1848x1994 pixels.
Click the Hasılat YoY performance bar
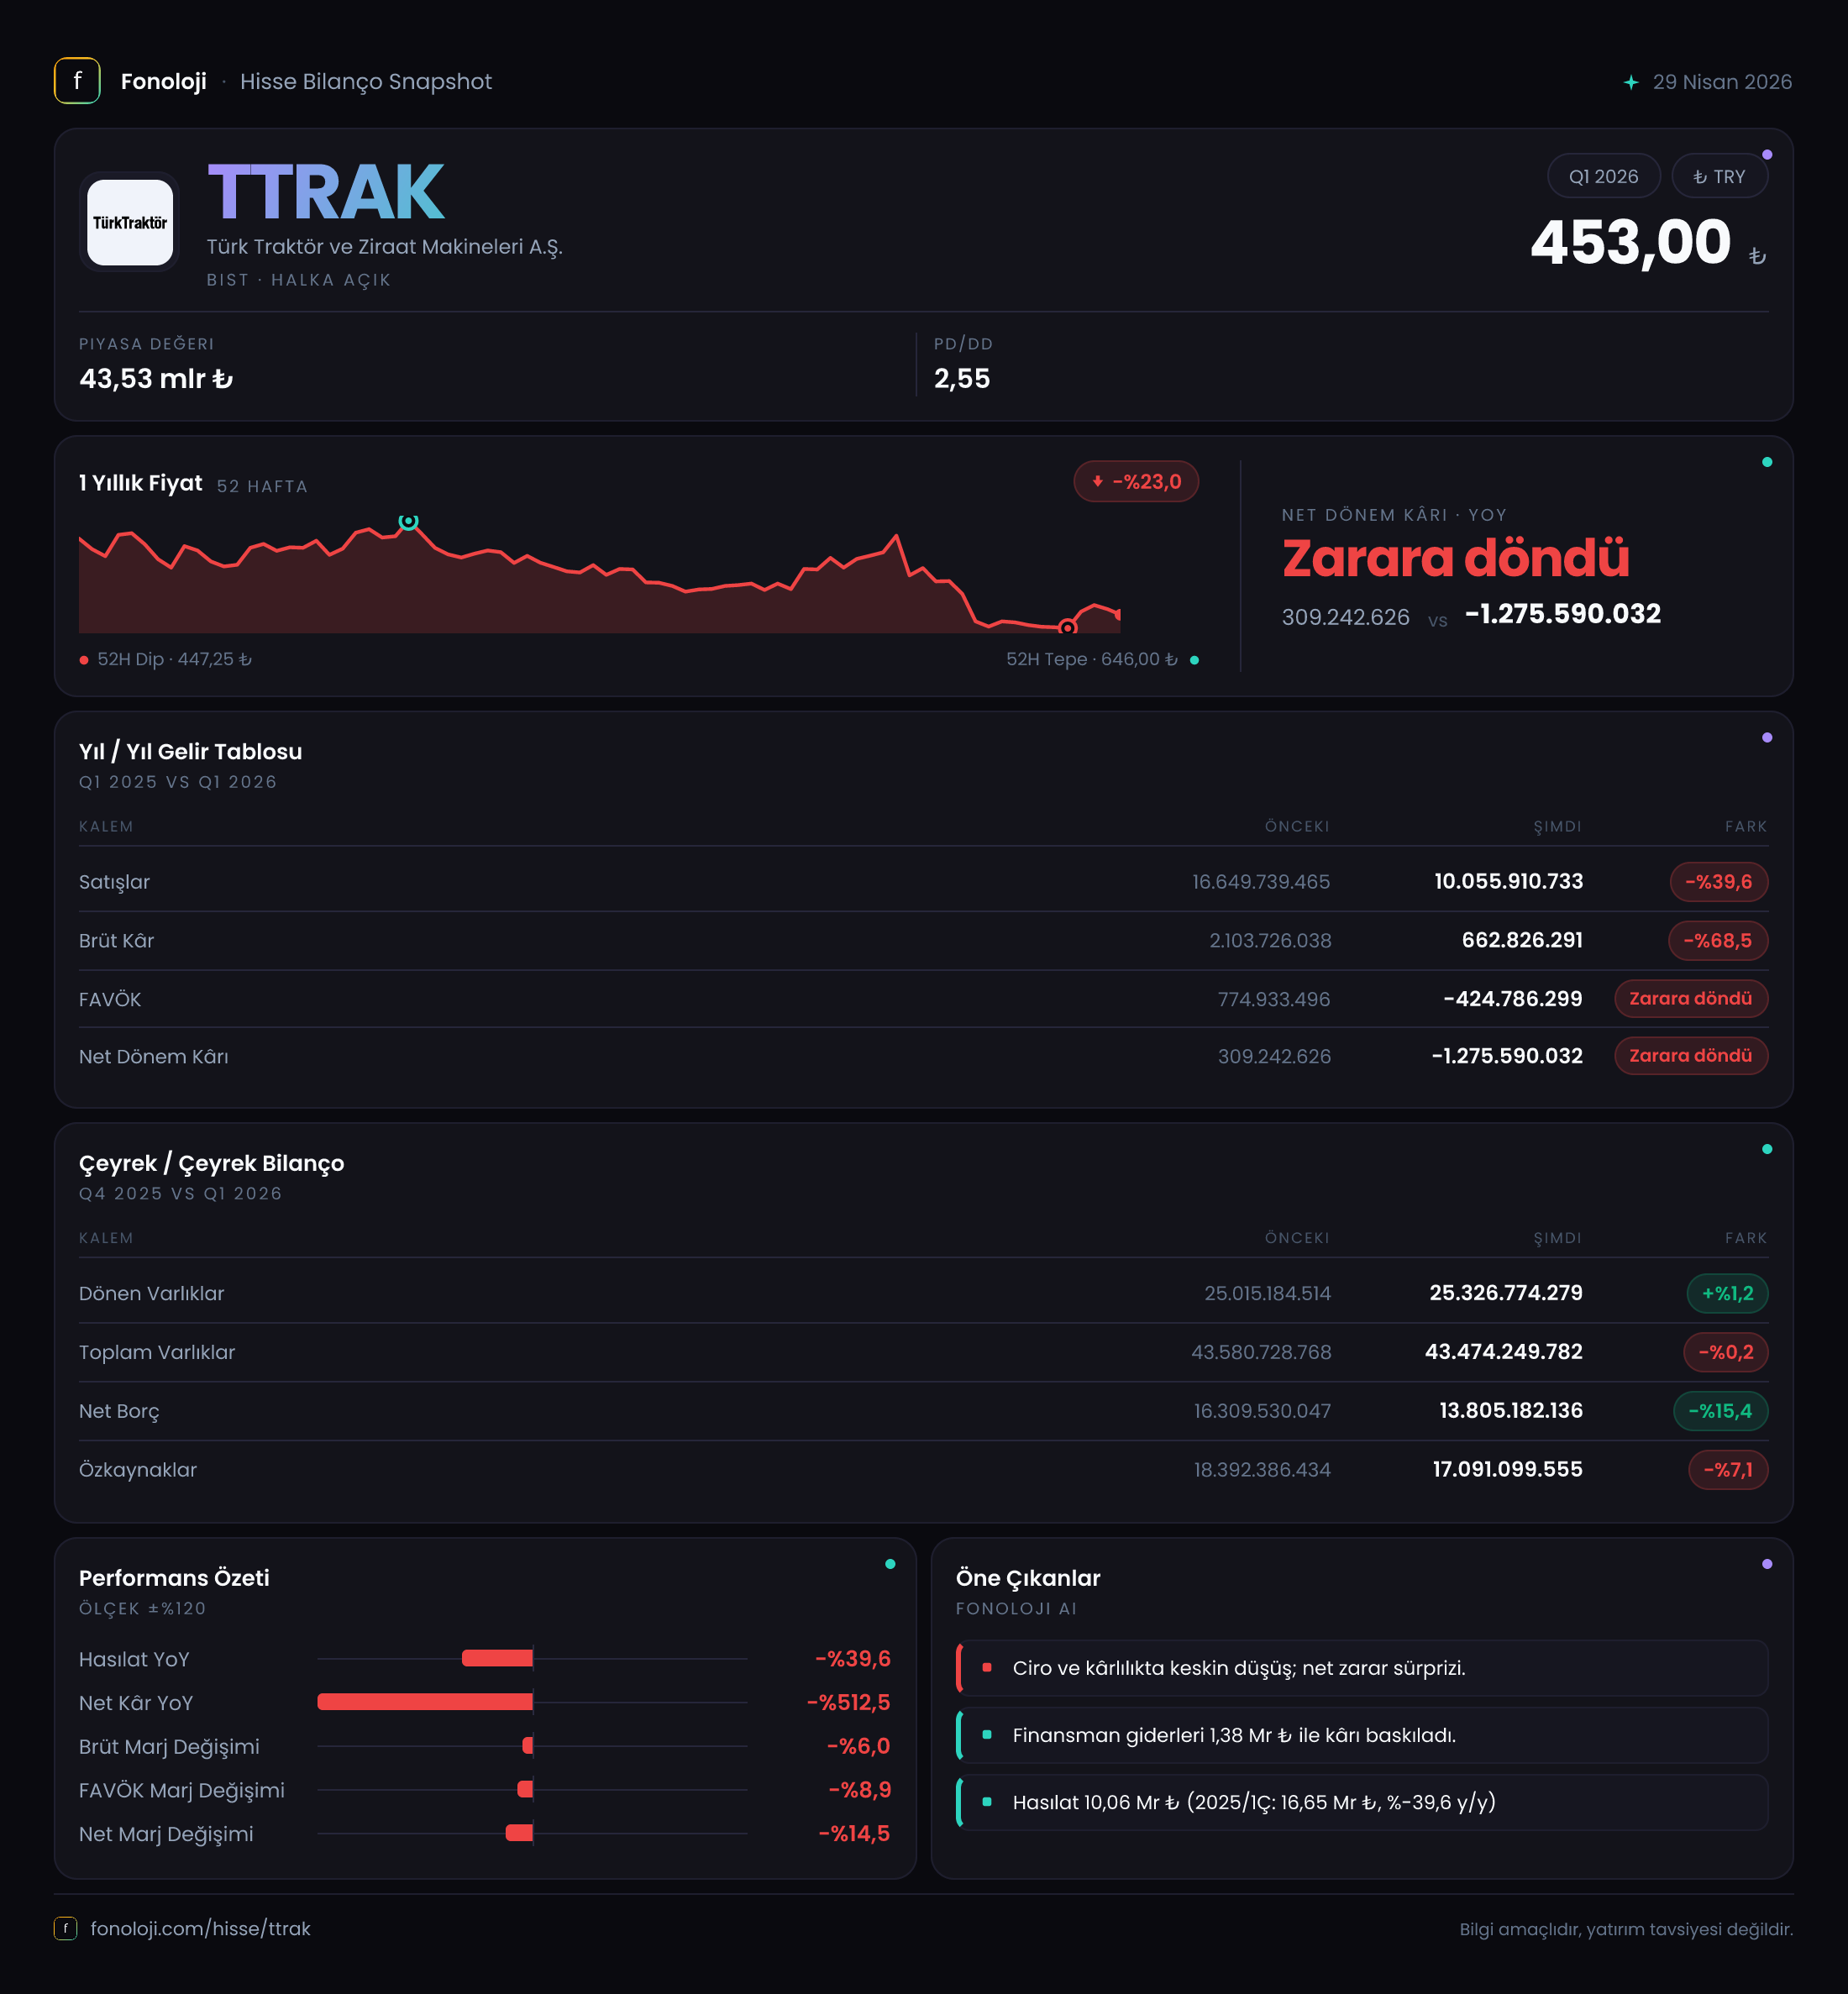tap(497, 1658)
